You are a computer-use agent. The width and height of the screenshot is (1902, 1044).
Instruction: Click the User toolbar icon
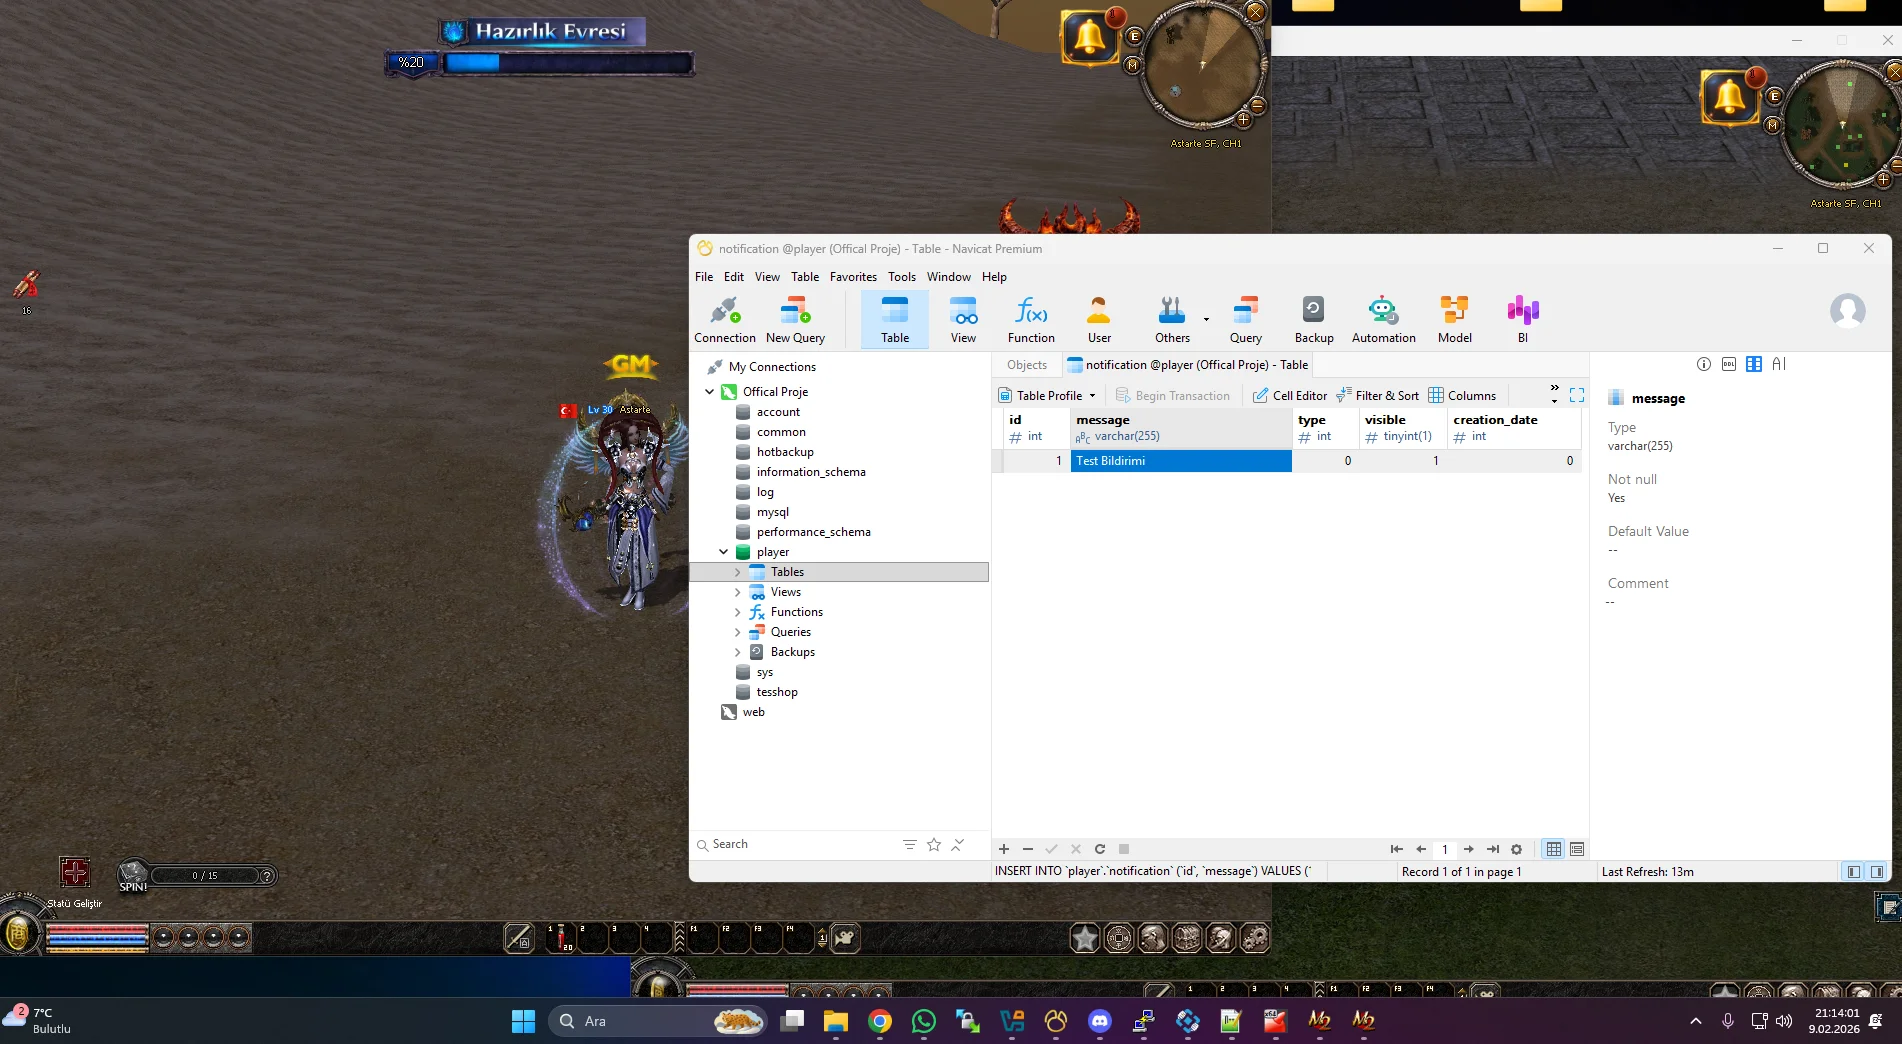[x=1099, y=319]
